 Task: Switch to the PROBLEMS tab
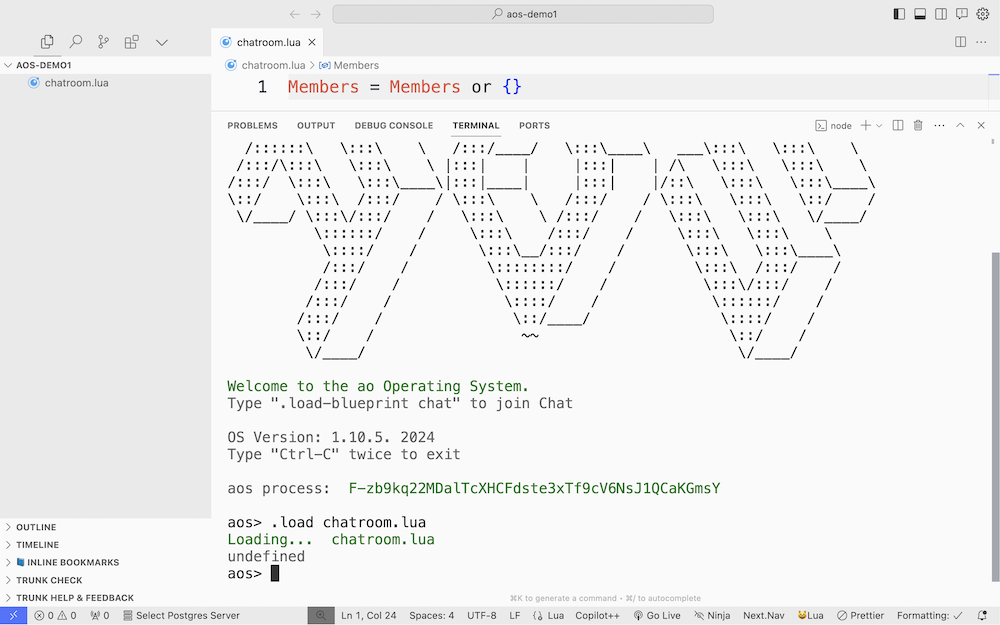click(x=252, y=126)
